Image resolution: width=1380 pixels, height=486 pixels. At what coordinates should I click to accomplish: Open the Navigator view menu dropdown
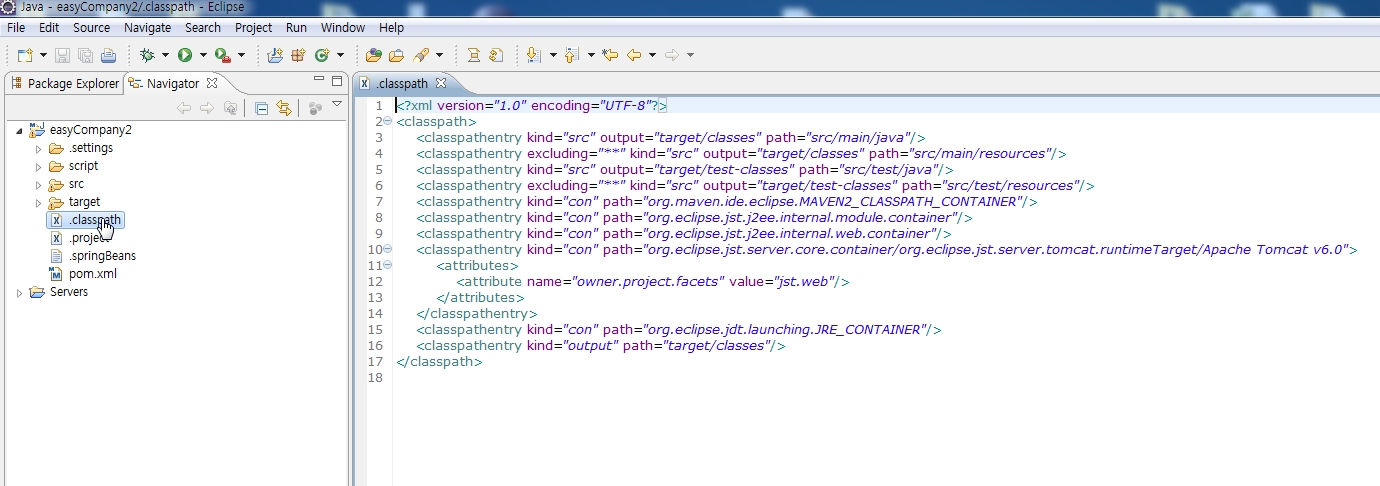coord(337,104)
